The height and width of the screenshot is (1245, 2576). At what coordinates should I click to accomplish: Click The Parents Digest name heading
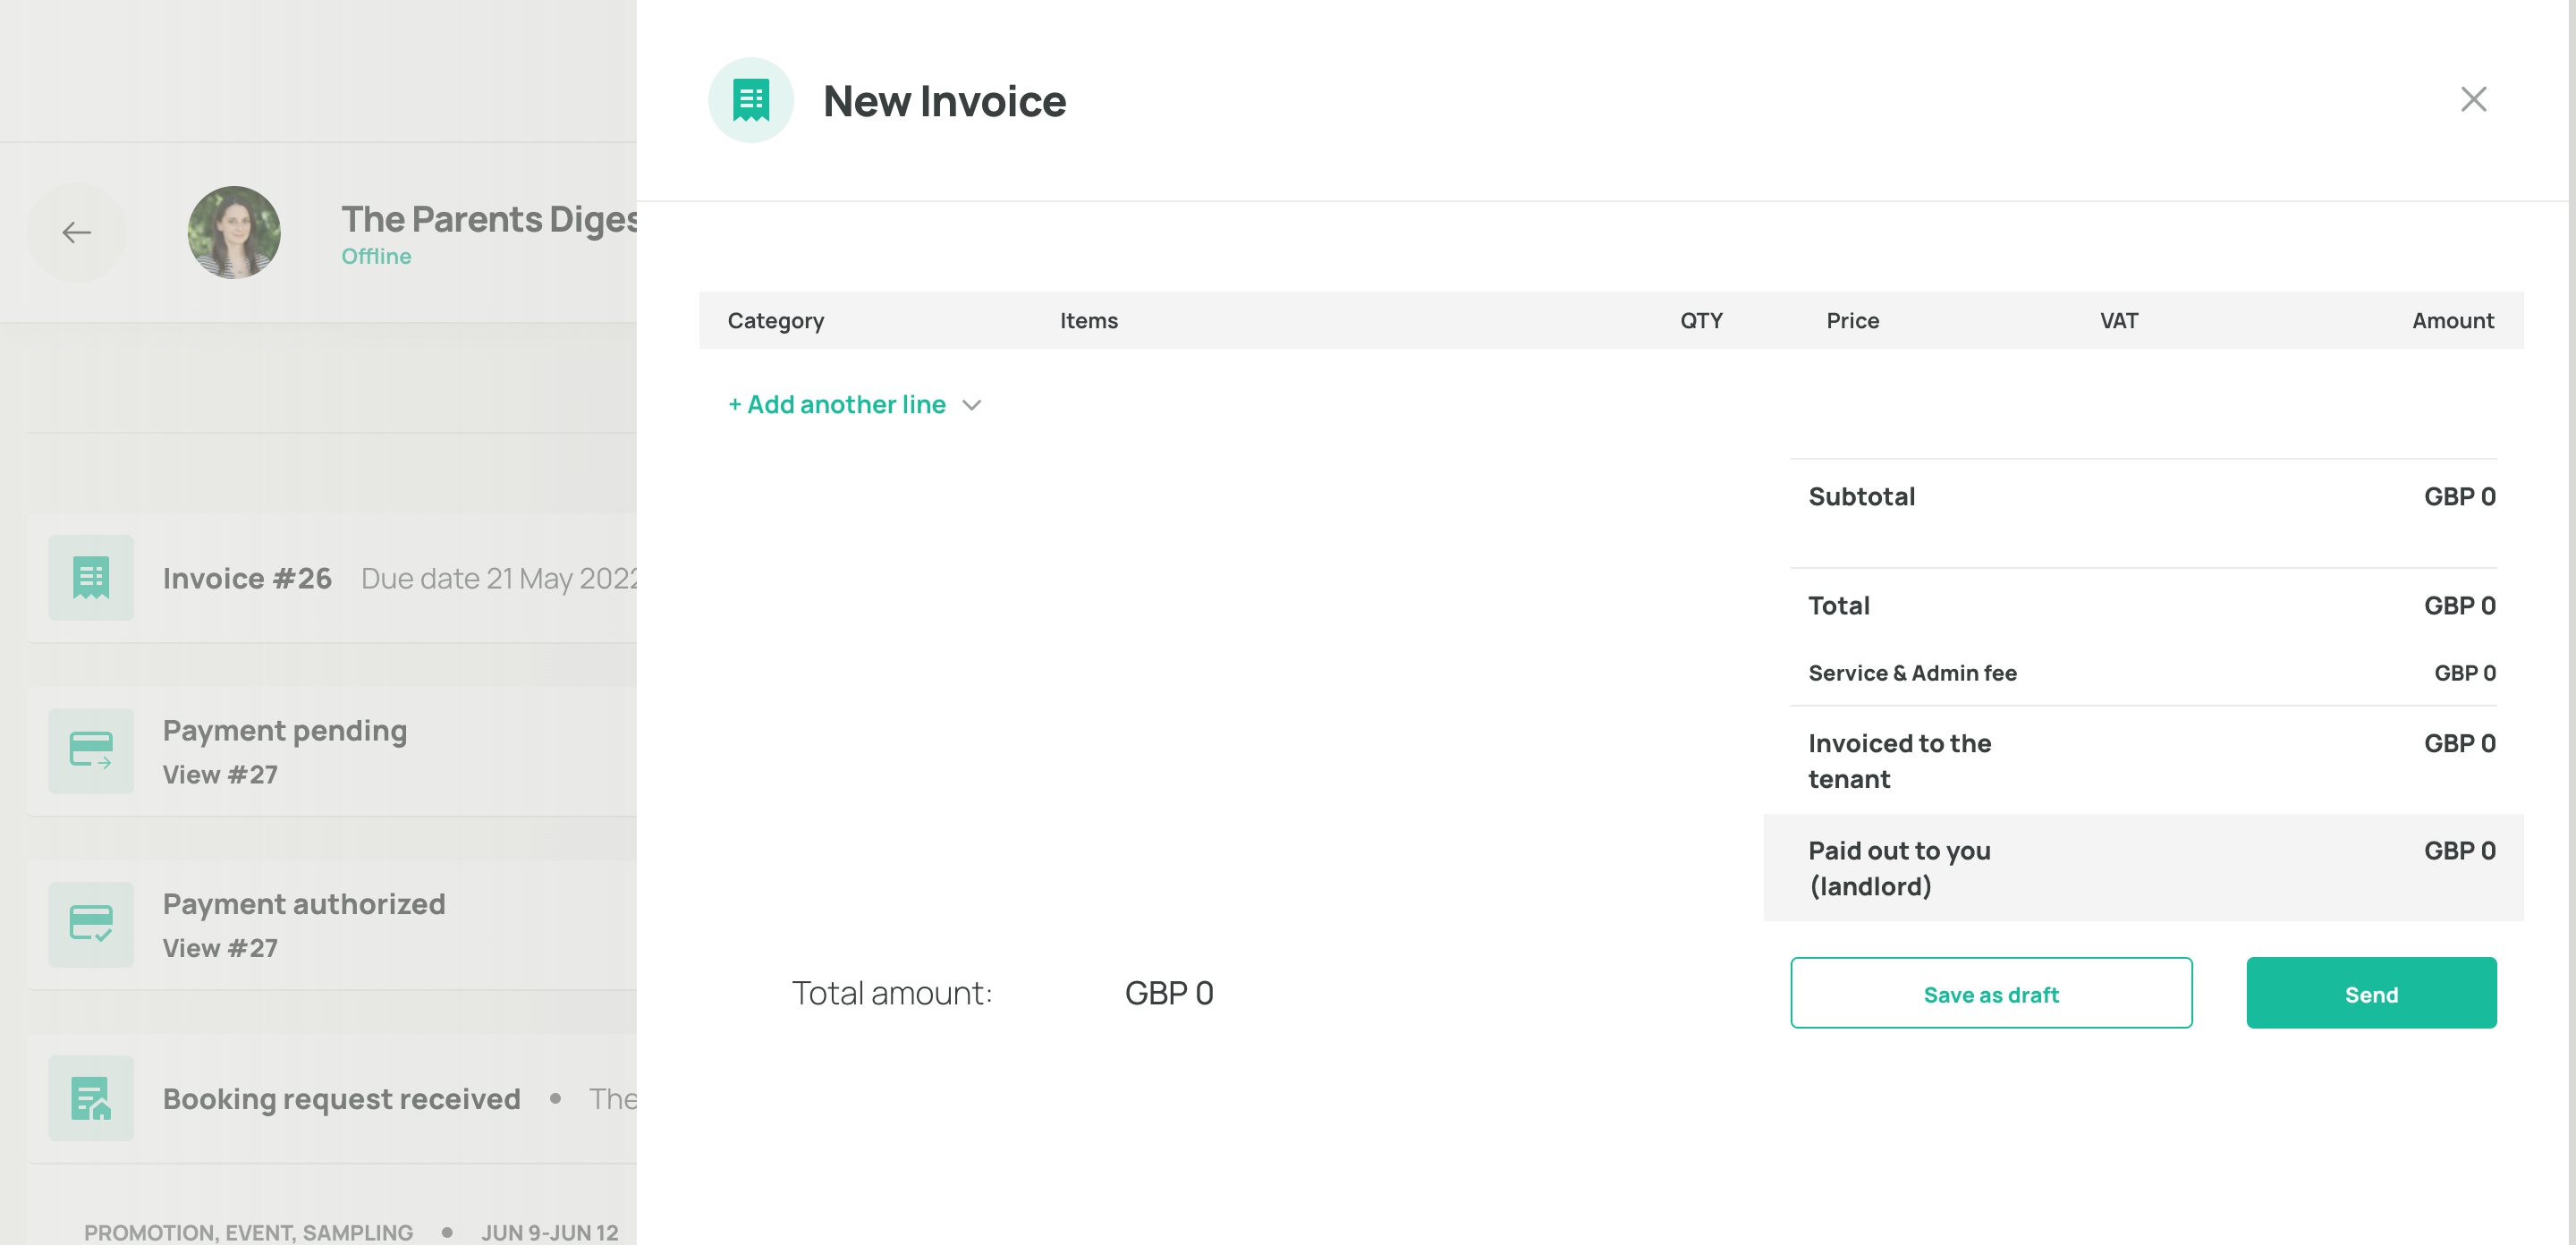[x=489, y=219]
